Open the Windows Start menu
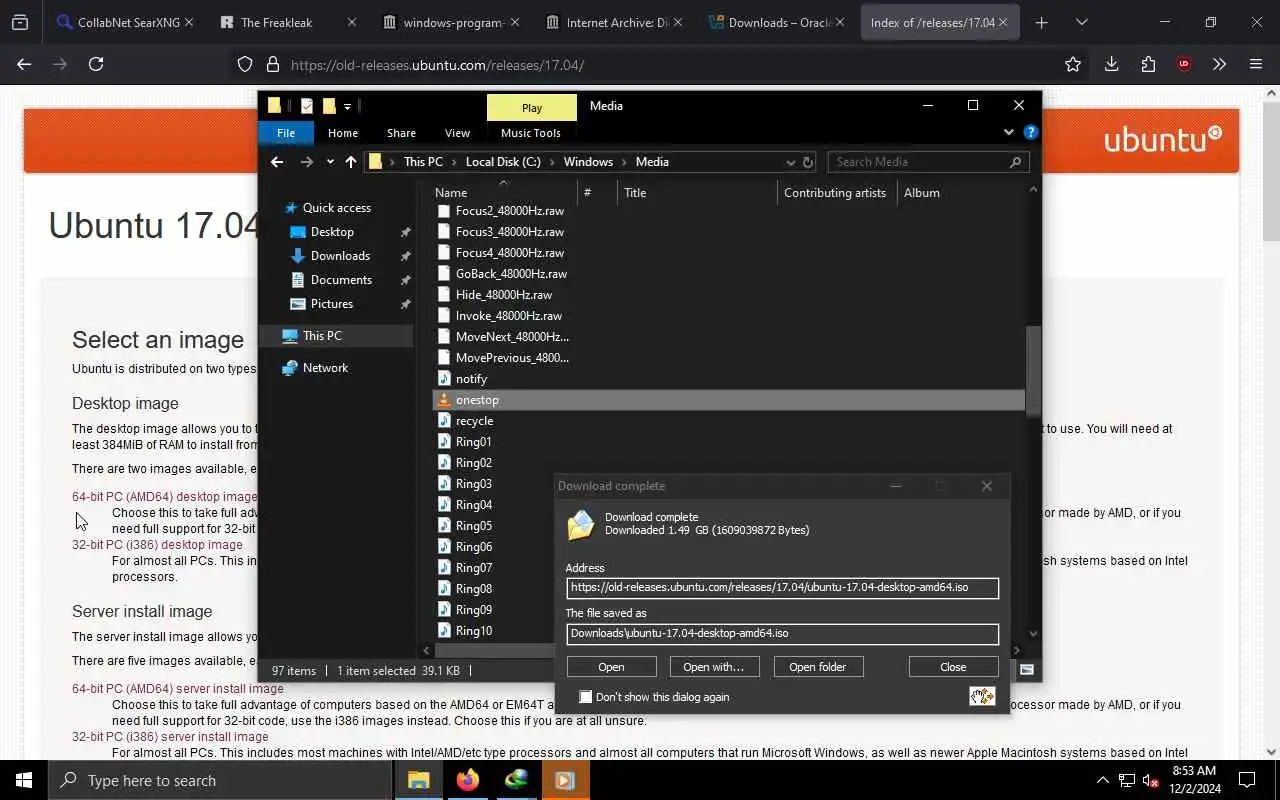Screen dimensions: 1280x800 [24, 780]
